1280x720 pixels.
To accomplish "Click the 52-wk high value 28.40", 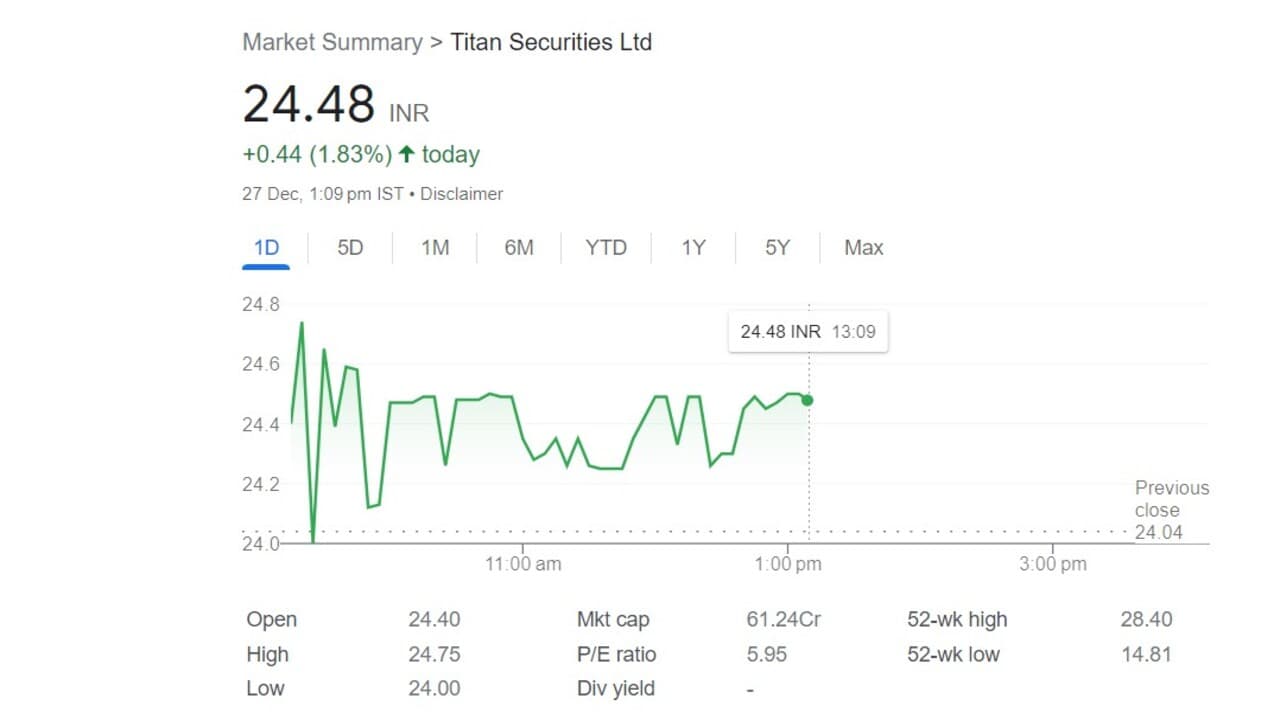I will [x=1146, y=620].
